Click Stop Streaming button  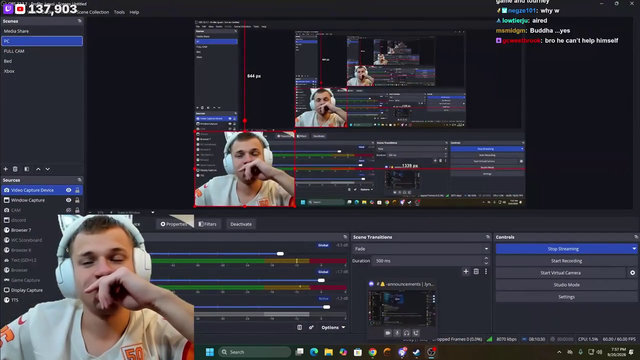point(563,249)
